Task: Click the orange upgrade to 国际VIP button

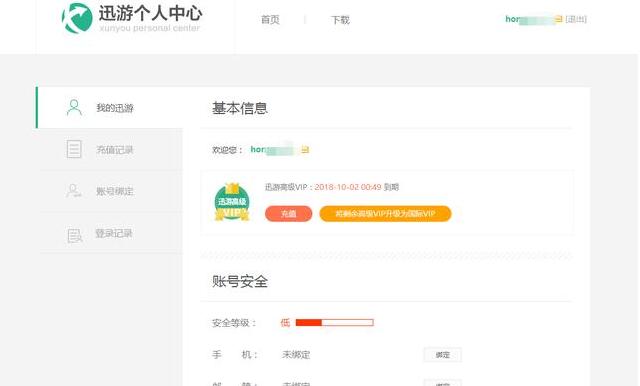Action: point(385,213)
